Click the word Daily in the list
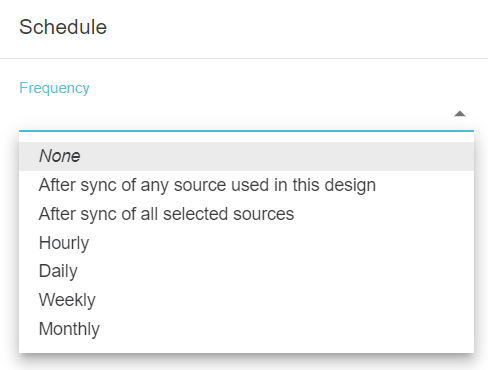Image resolution: width=488 pixels, height=370 pixels. pos(58,271)
